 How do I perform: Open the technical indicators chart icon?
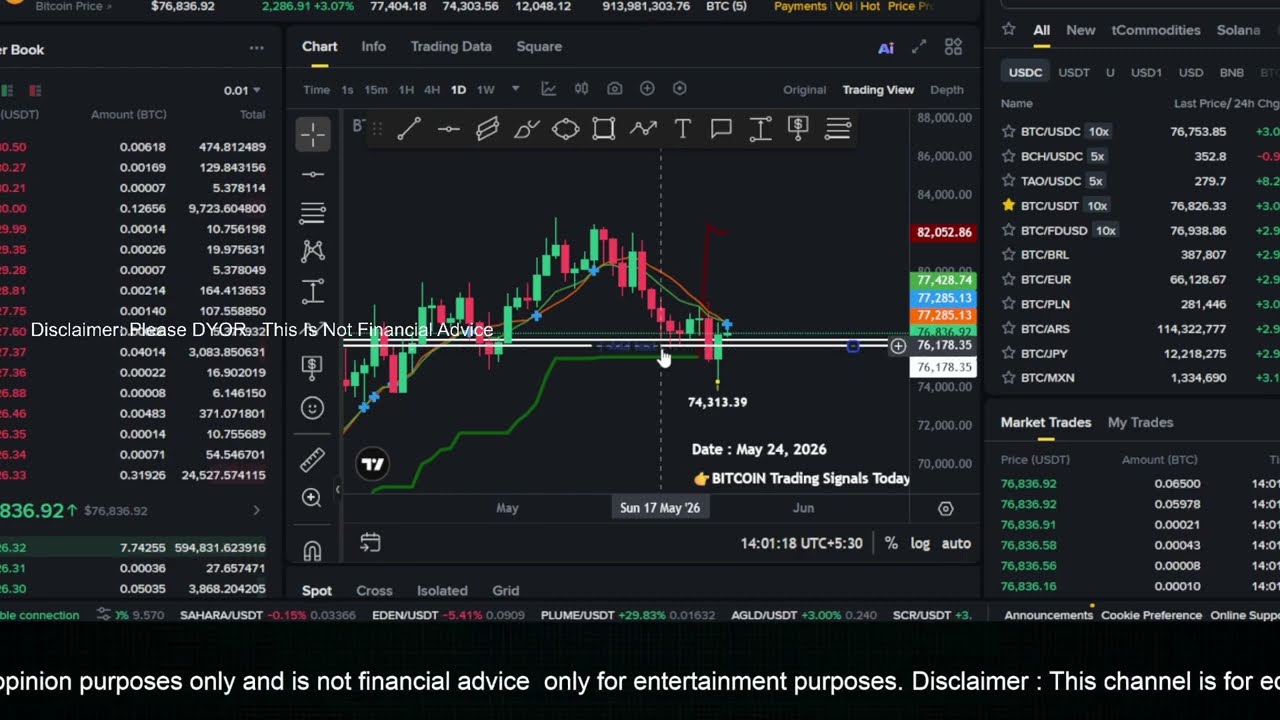(x=549, y=89)
